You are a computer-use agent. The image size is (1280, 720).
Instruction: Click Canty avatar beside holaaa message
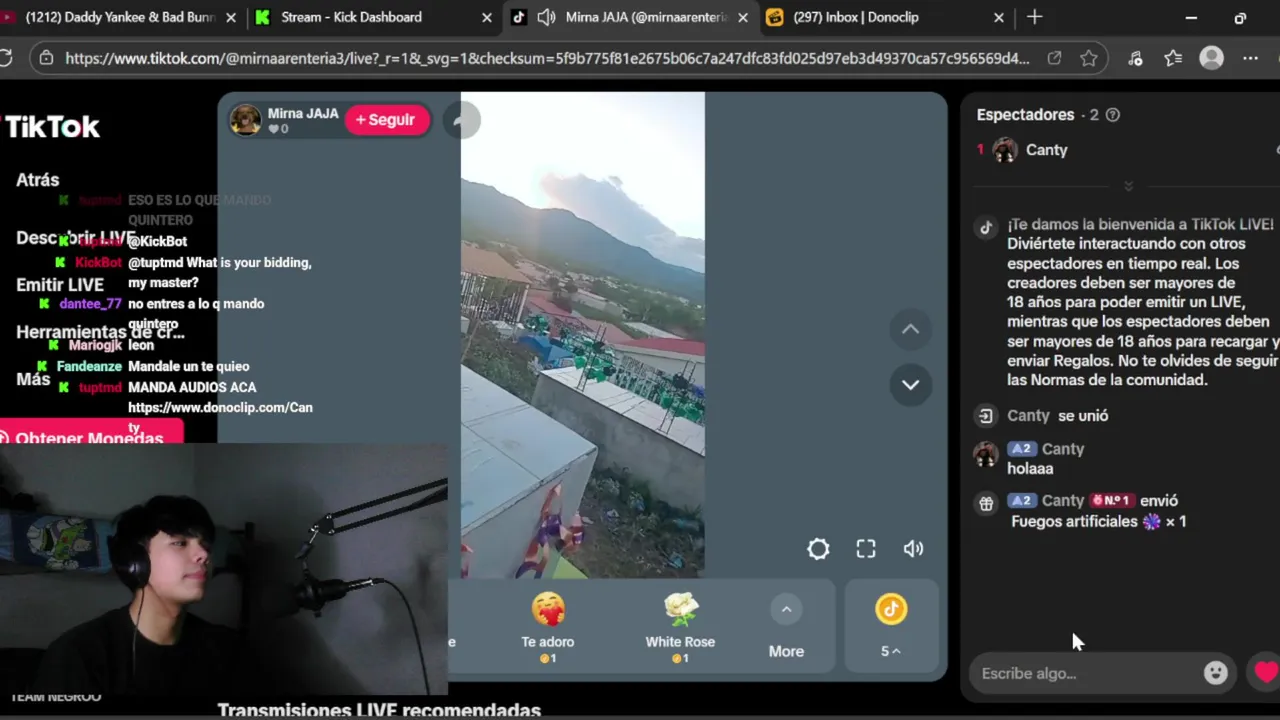coord(986,455)
